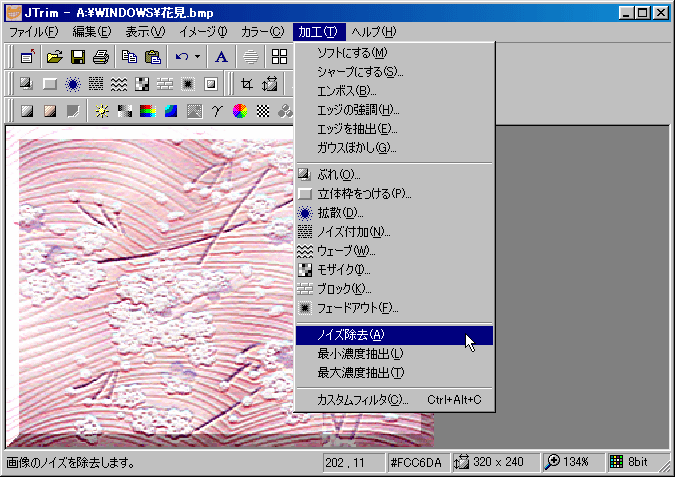Click the diffusion toolbar icon
675x477 pixels.
pos(73,84)
